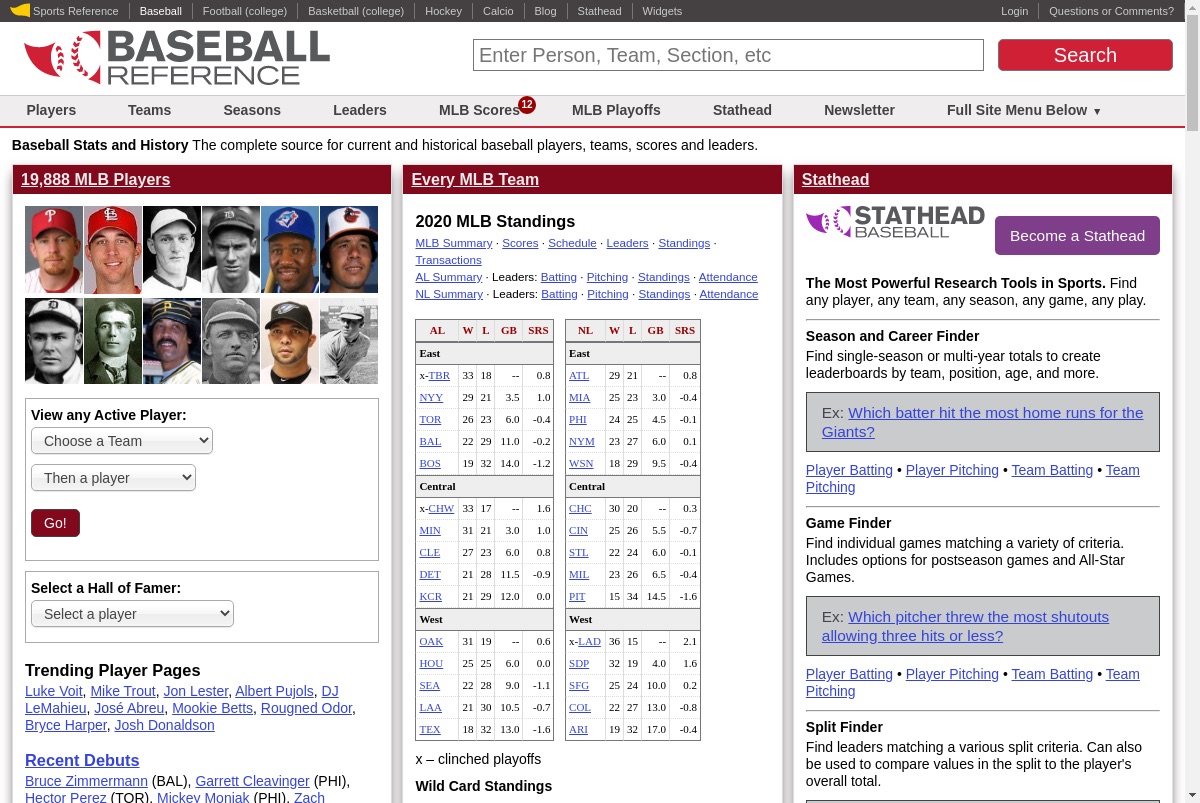1200x803 pixels.
Task: Open the Mike Trout trending link
Action: coord(123,691)
